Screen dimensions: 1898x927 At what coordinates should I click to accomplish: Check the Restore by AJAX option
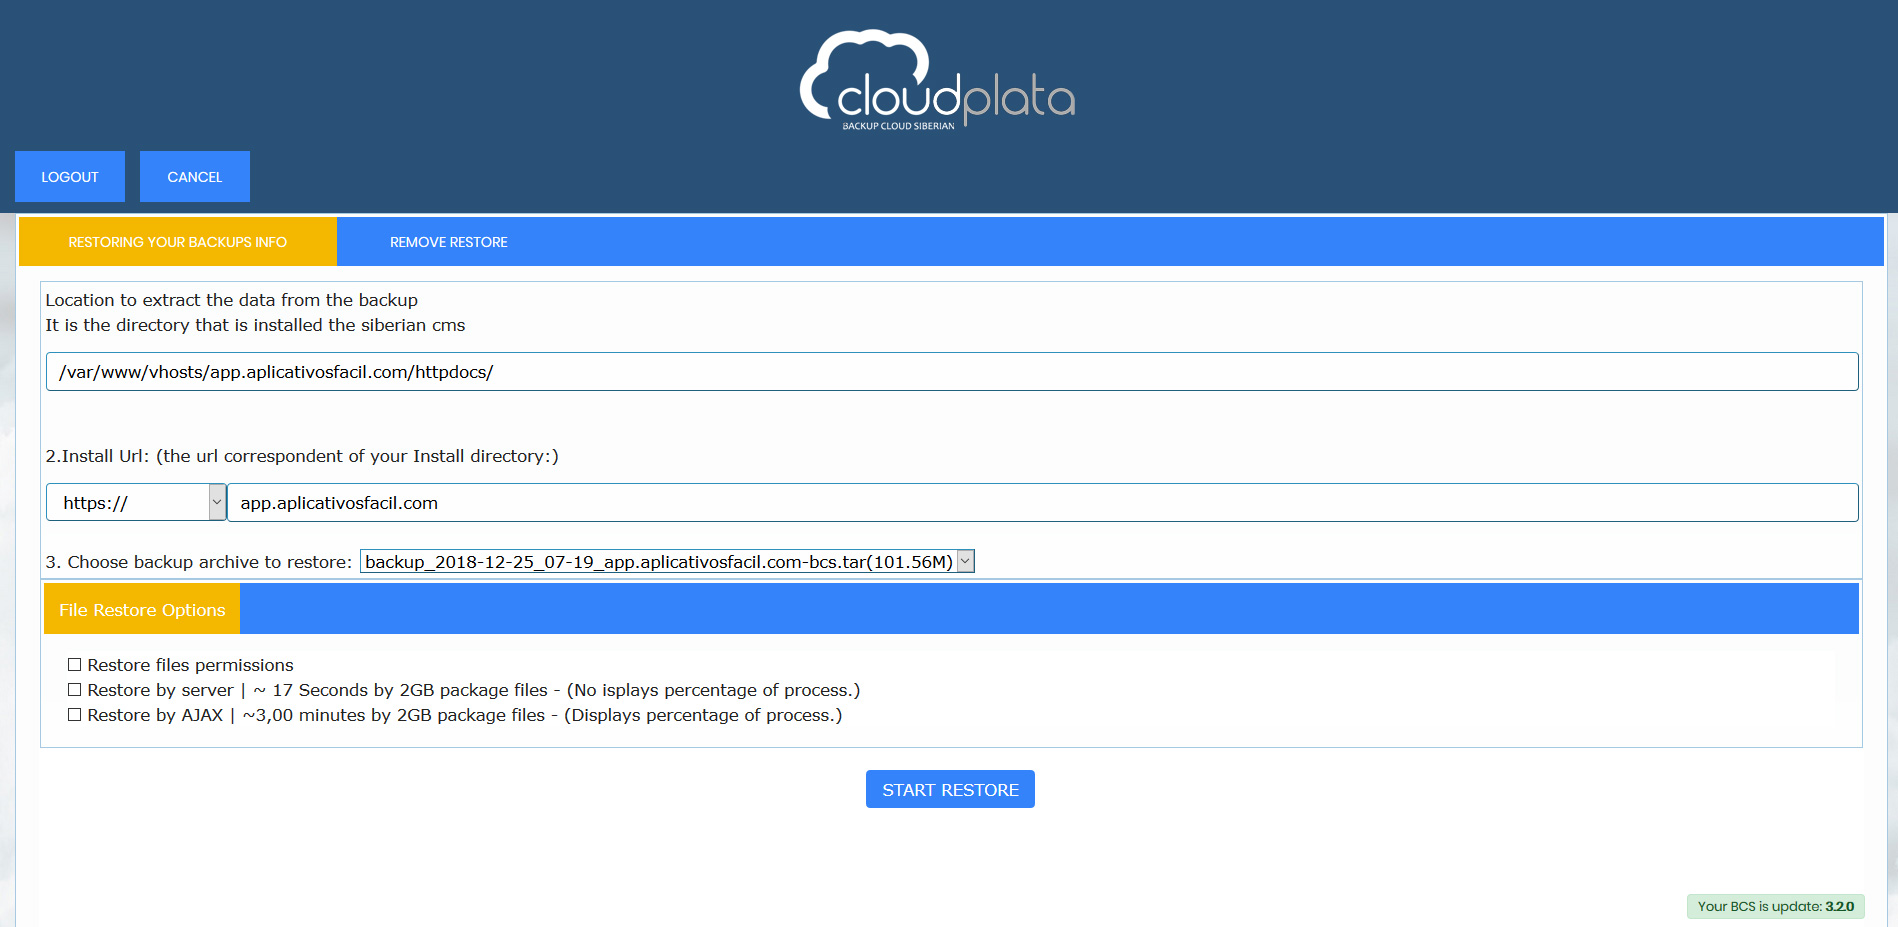point(74,715)
